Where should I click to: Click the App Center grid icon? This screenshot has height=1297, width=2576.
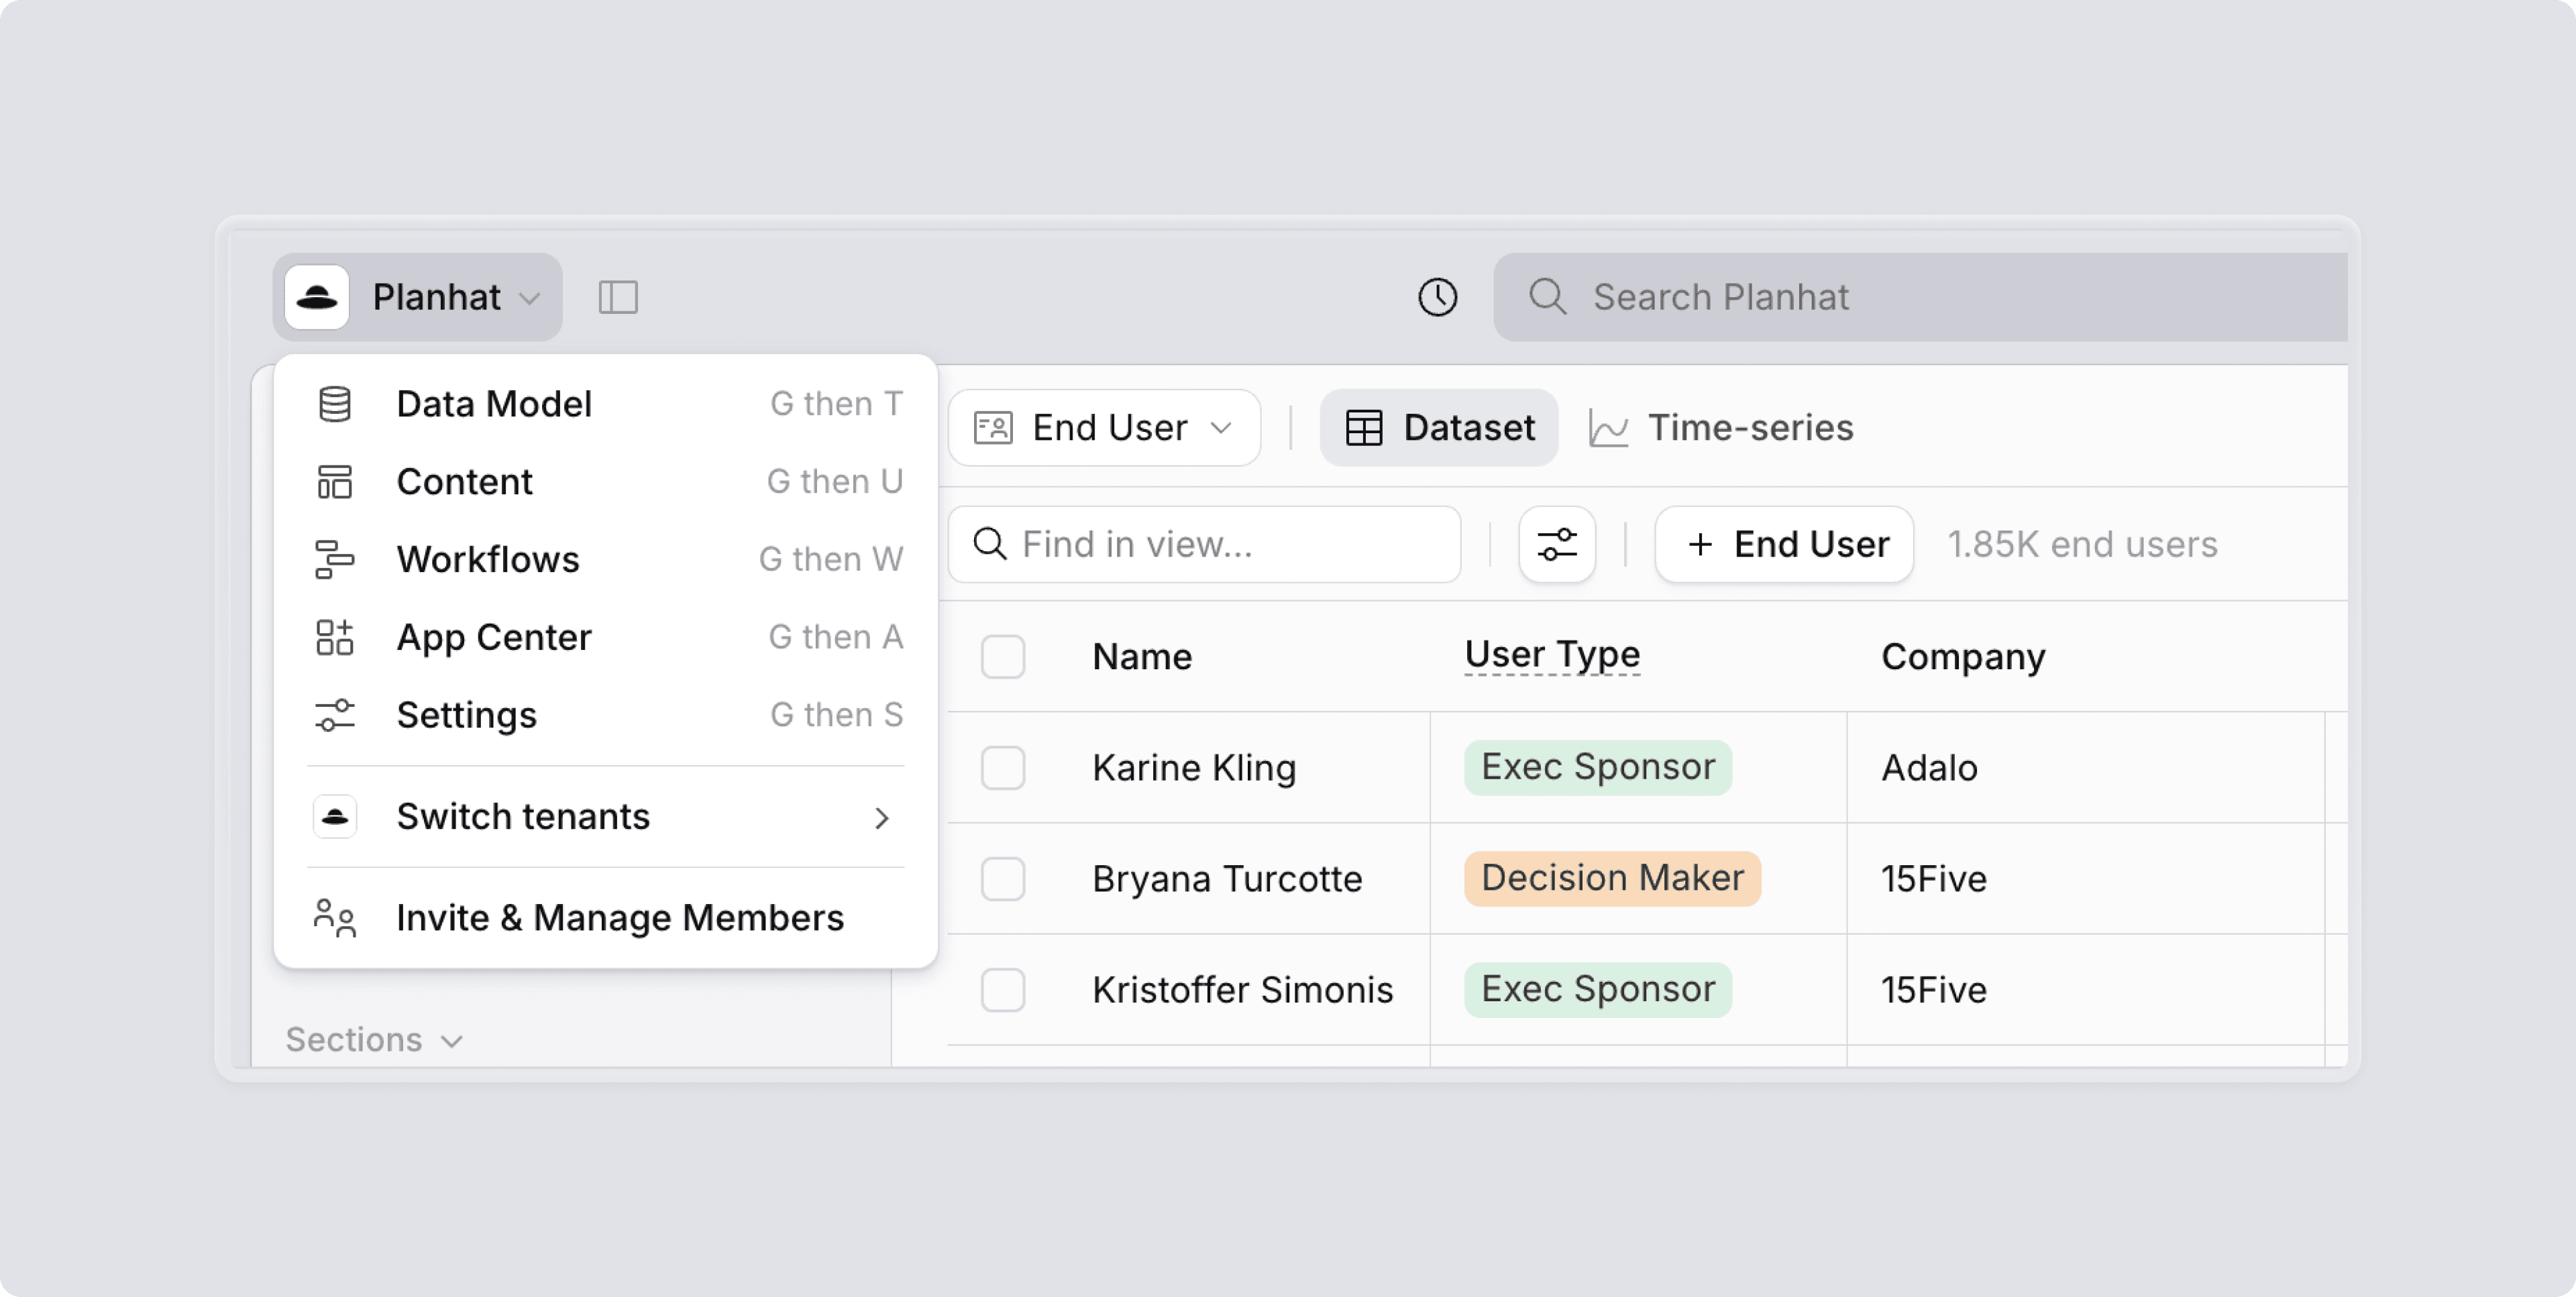335,637
